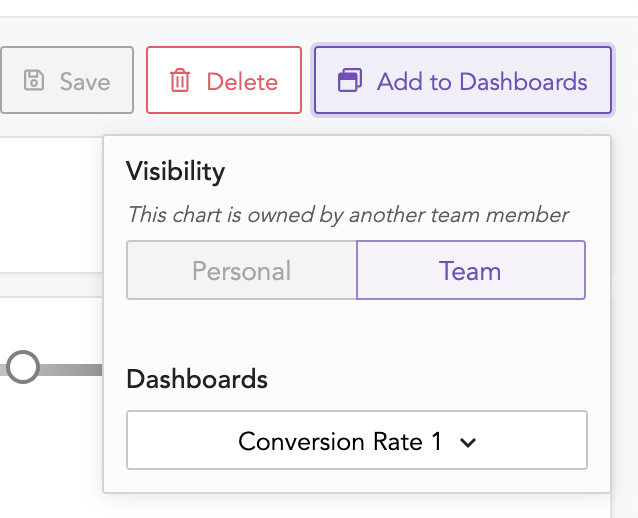Select Team visibility option
The image size is (638, 518).
click(x=471, y=270)
